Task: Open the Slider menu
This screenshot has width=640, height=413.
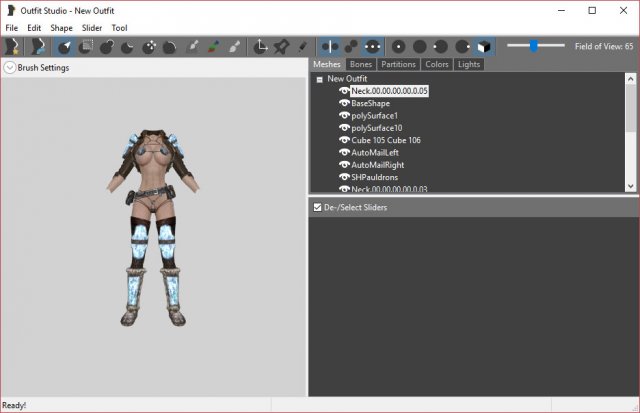Action: point(91,28)
